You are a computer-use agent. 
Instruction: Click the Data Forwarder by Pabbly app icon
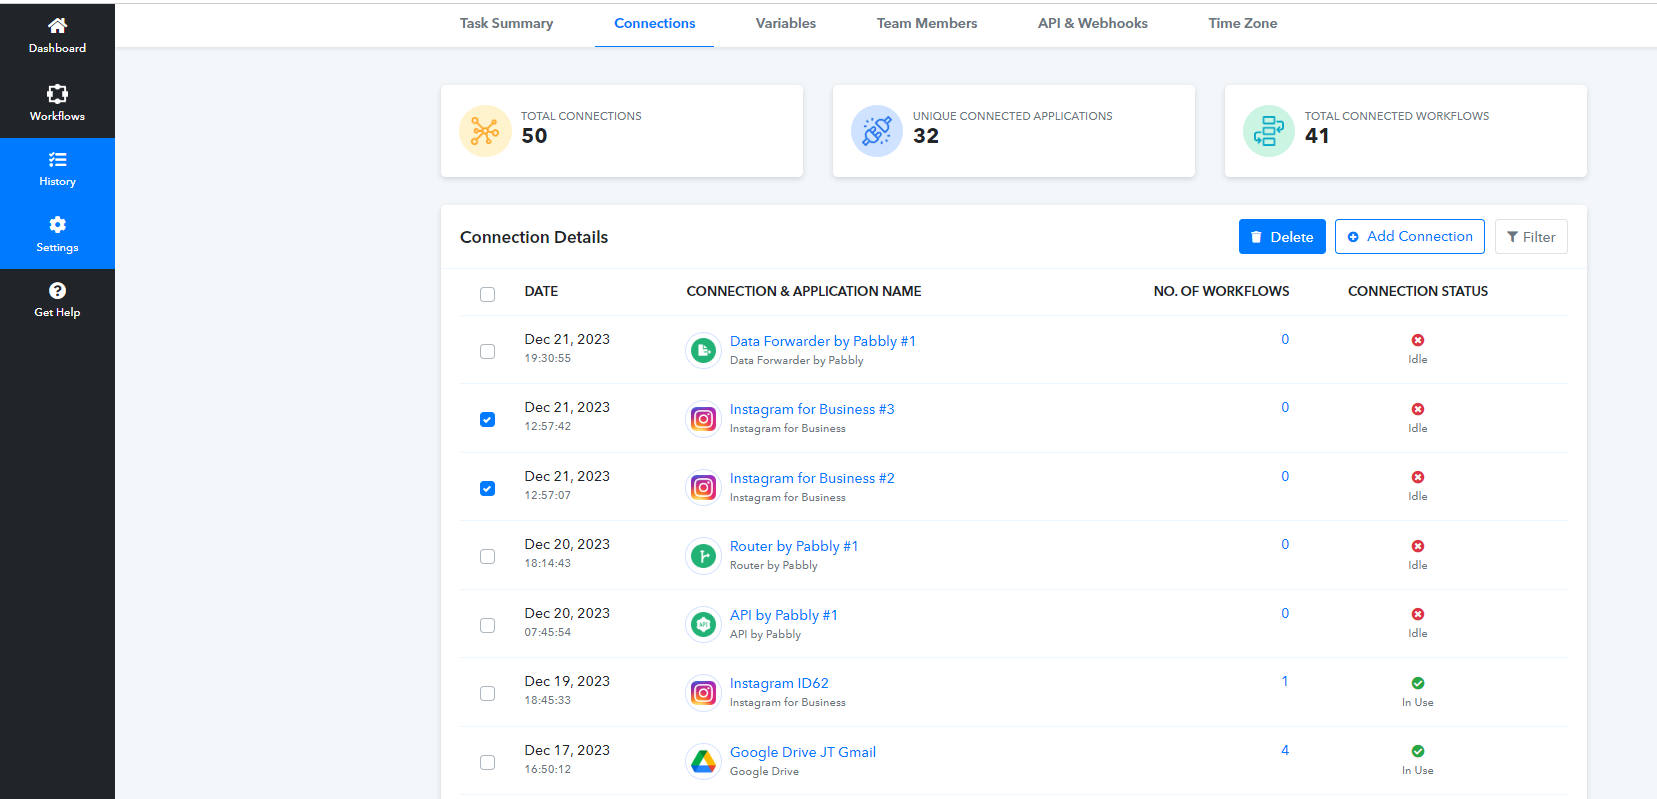704,350
